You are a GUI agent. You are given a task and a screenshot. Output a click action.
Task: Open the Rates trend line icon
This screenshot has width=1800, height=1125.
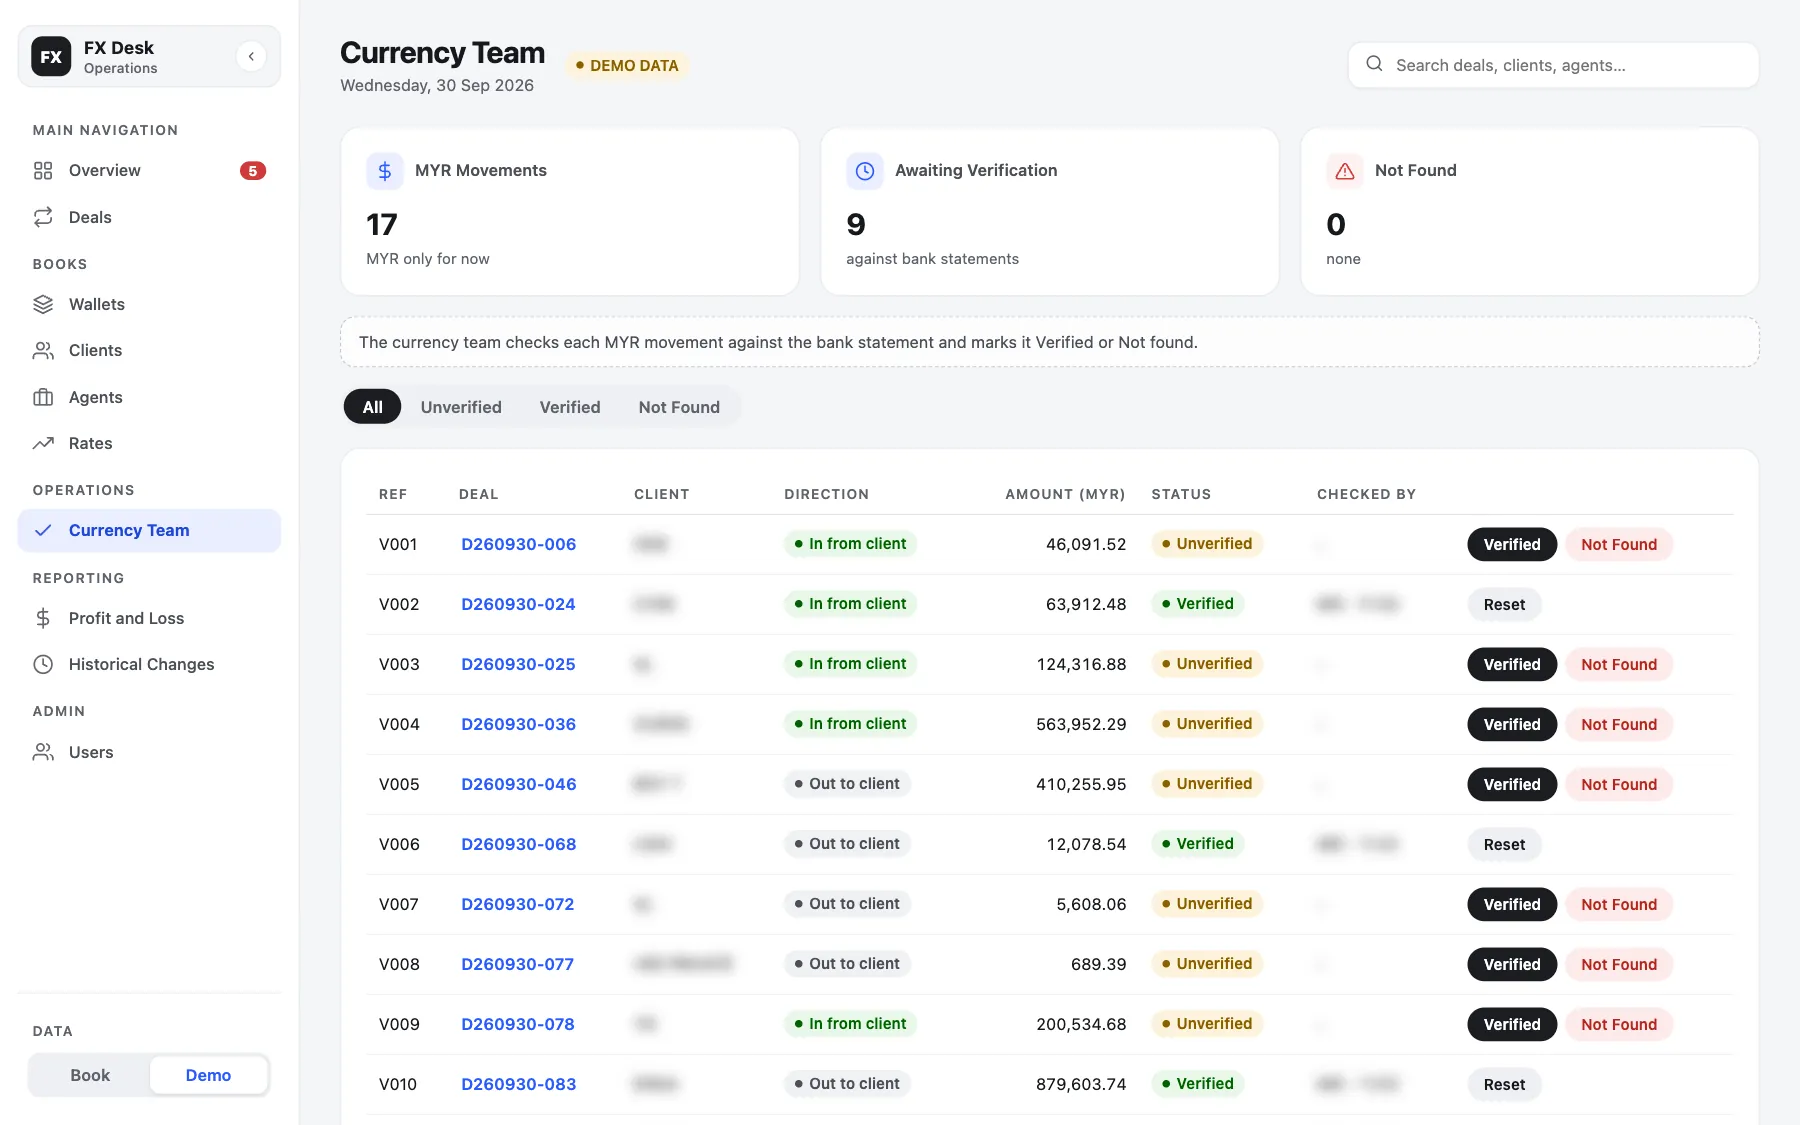click(43, 443)
